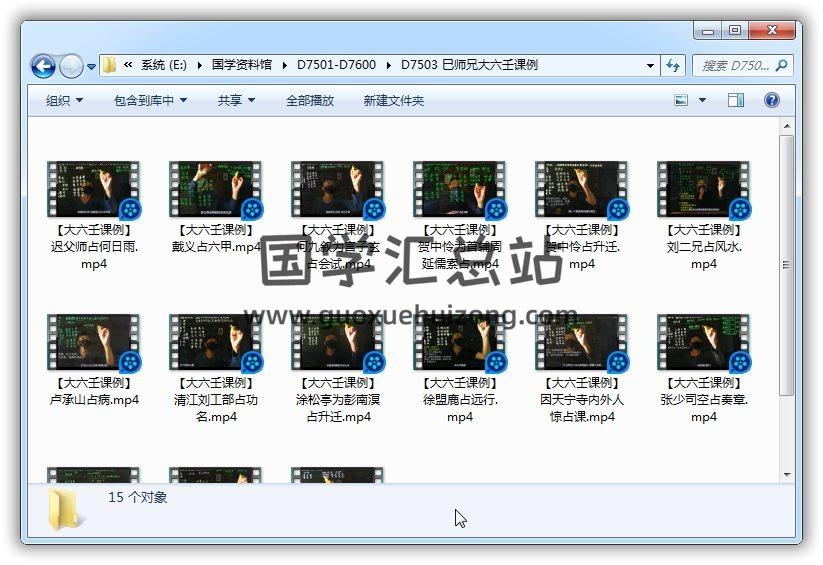The height and width of the screenshot is (565, 823).
Task: Maximize the Explorer window
Action: (x=735, y=31)
